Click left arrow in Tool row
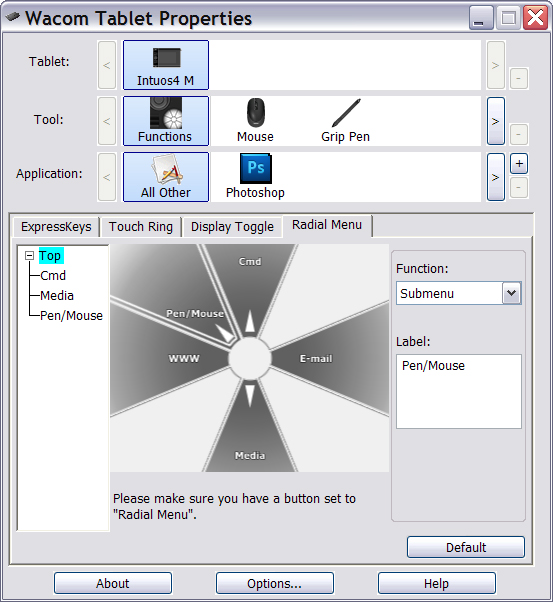This screenshot has width=553, height=602. point(107,121)
